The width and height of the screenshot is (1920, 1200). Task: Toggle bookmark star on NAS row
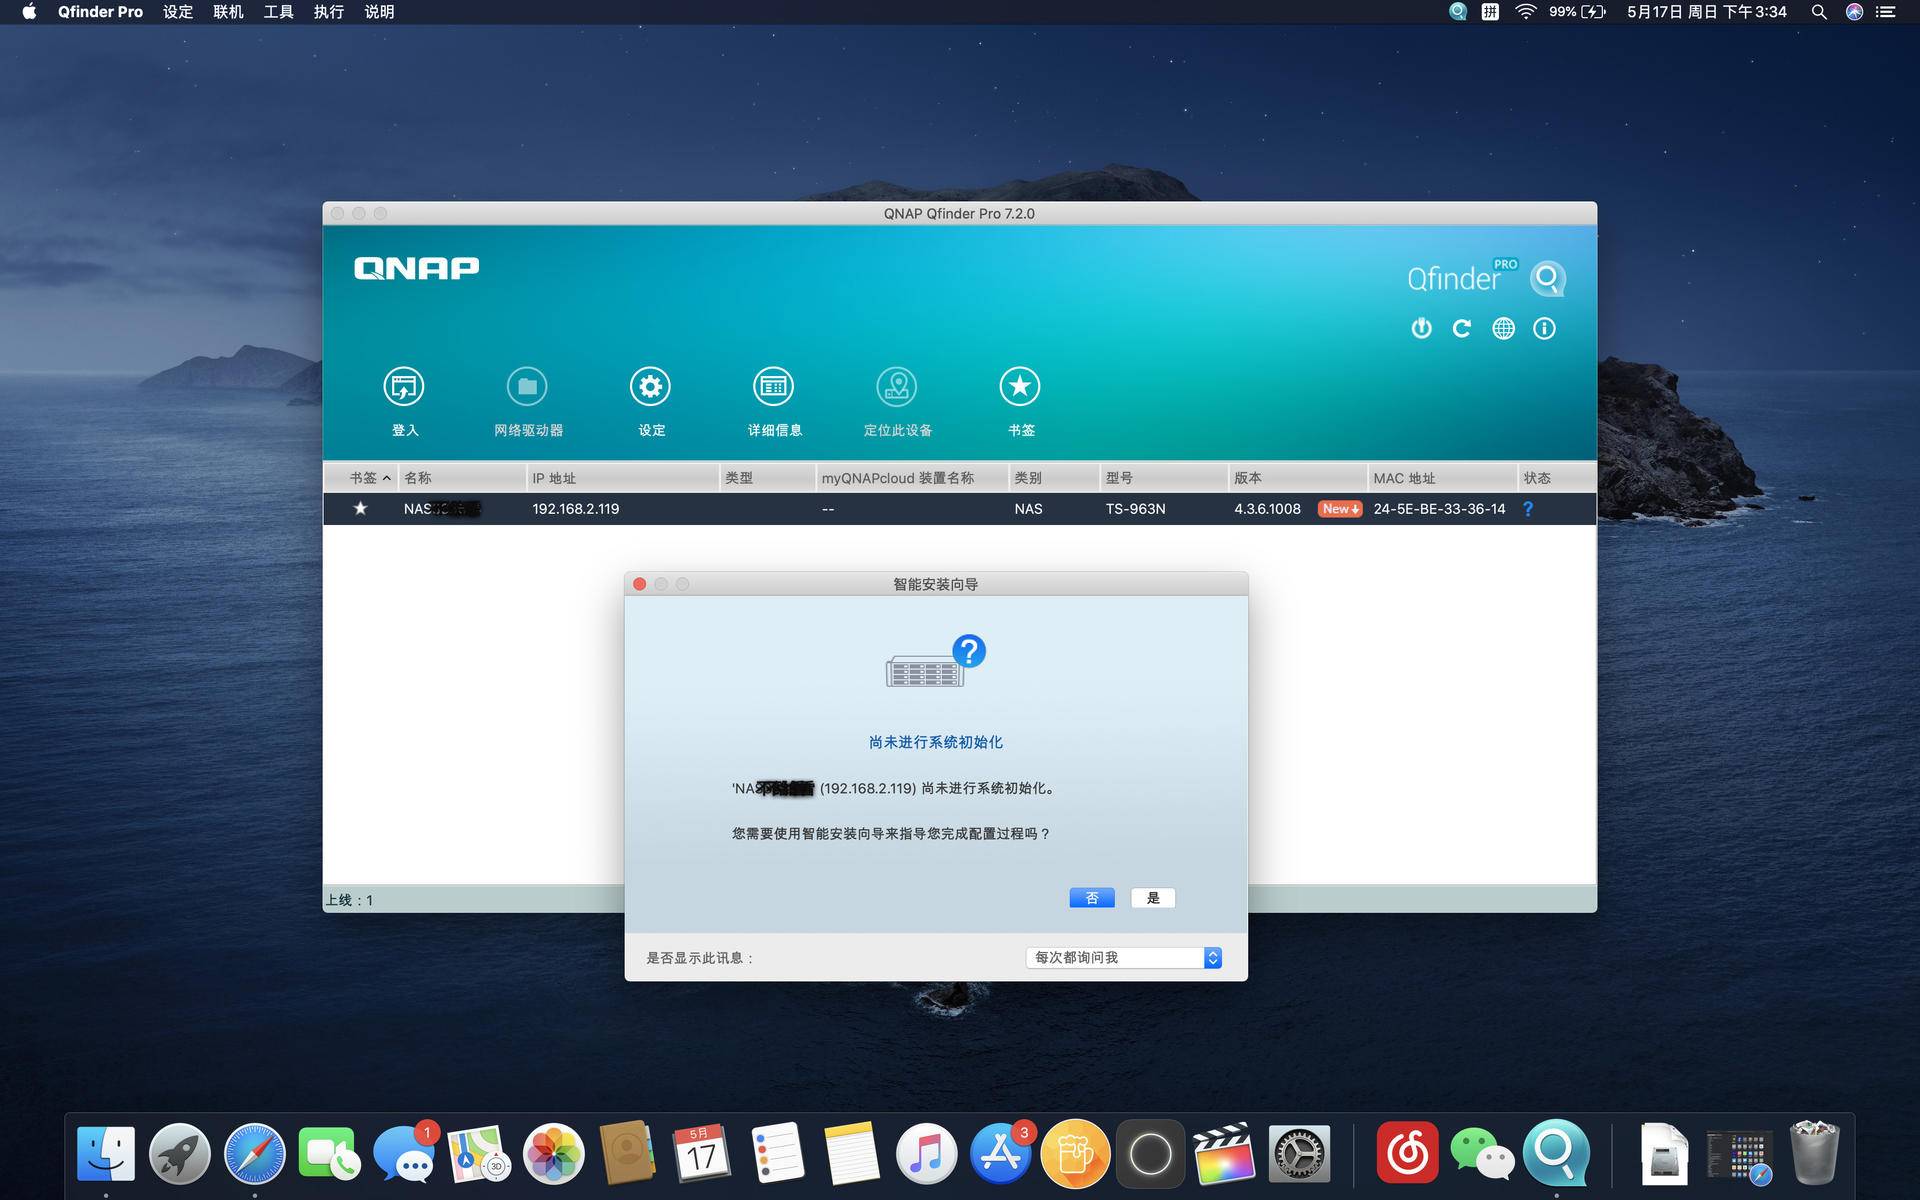tap(360, 508)
